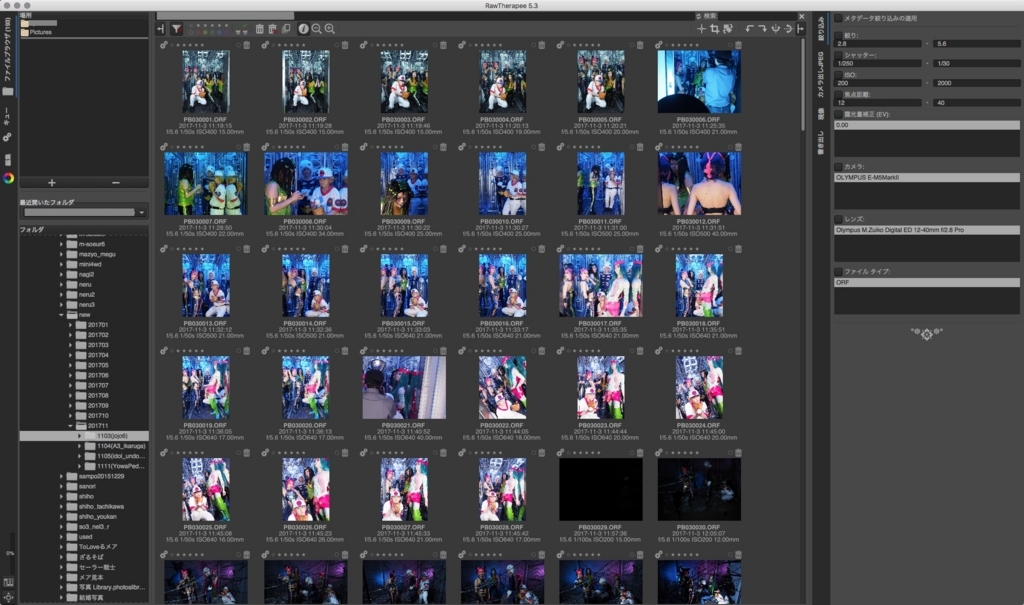This screenshot has height=605, width=1024.
Task: Click ornamental reset icon below filter panel
Action: pyautogui.click(x=927, y=333)
